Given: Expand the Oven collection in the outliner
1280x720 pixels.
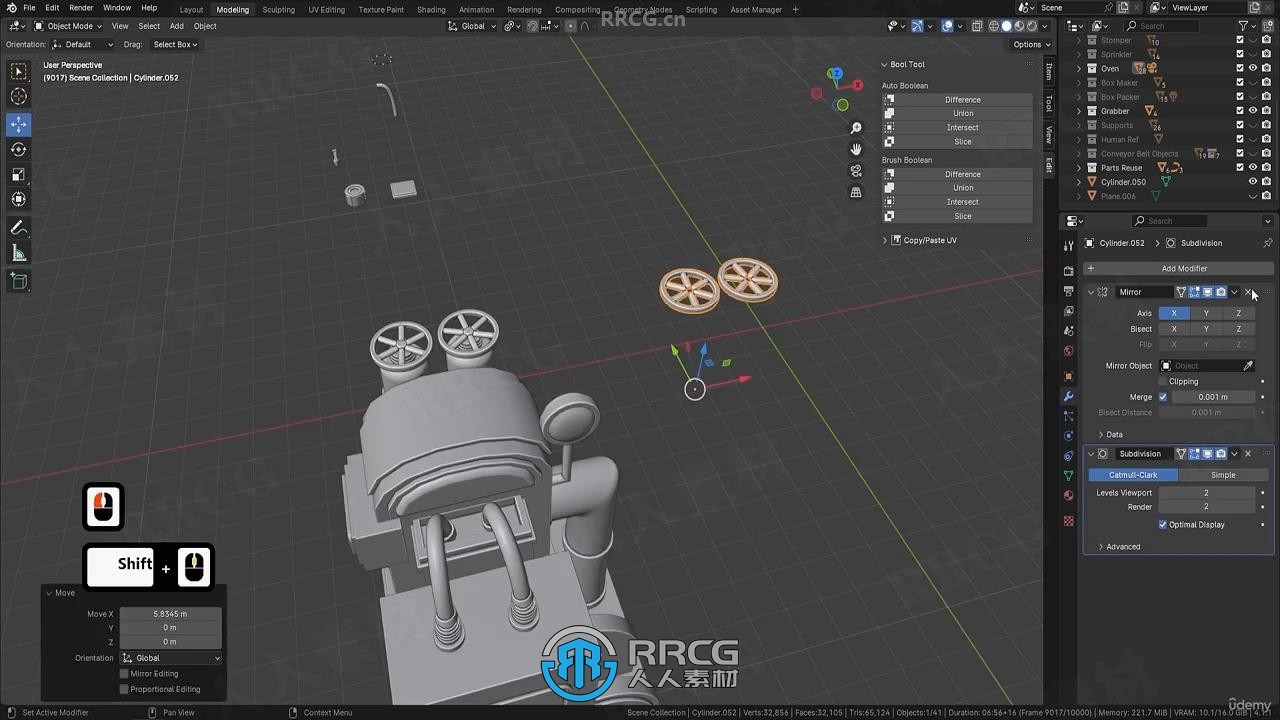Looking at the screenshot, I should coord(1079,68).
